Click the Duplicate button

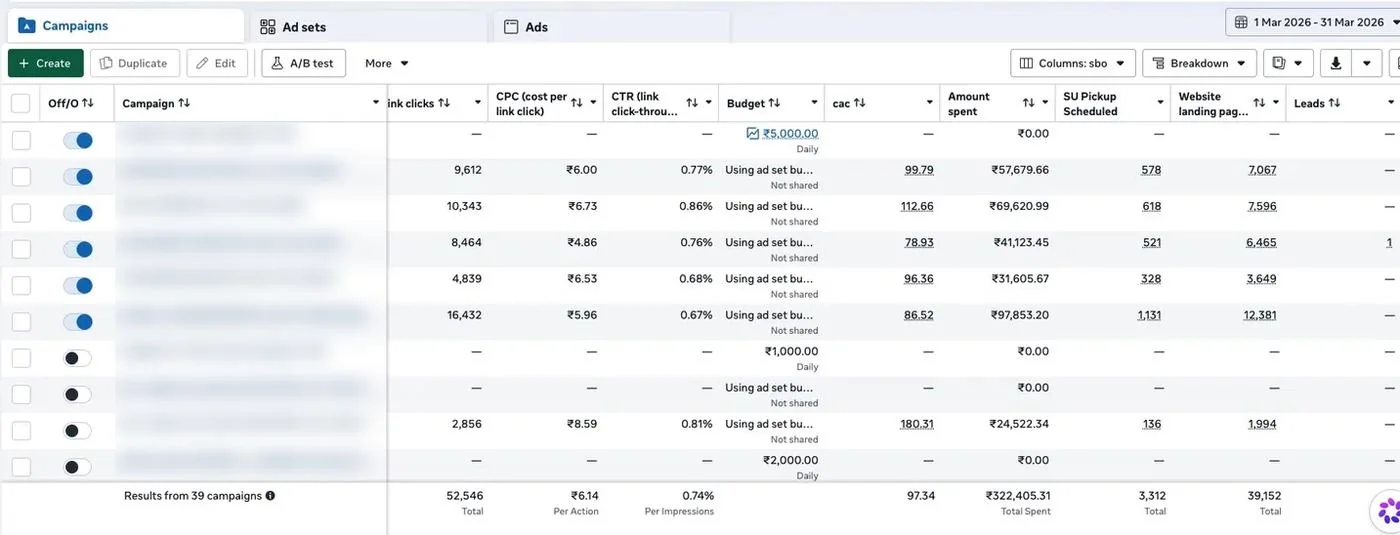click(x=135, y=63)
